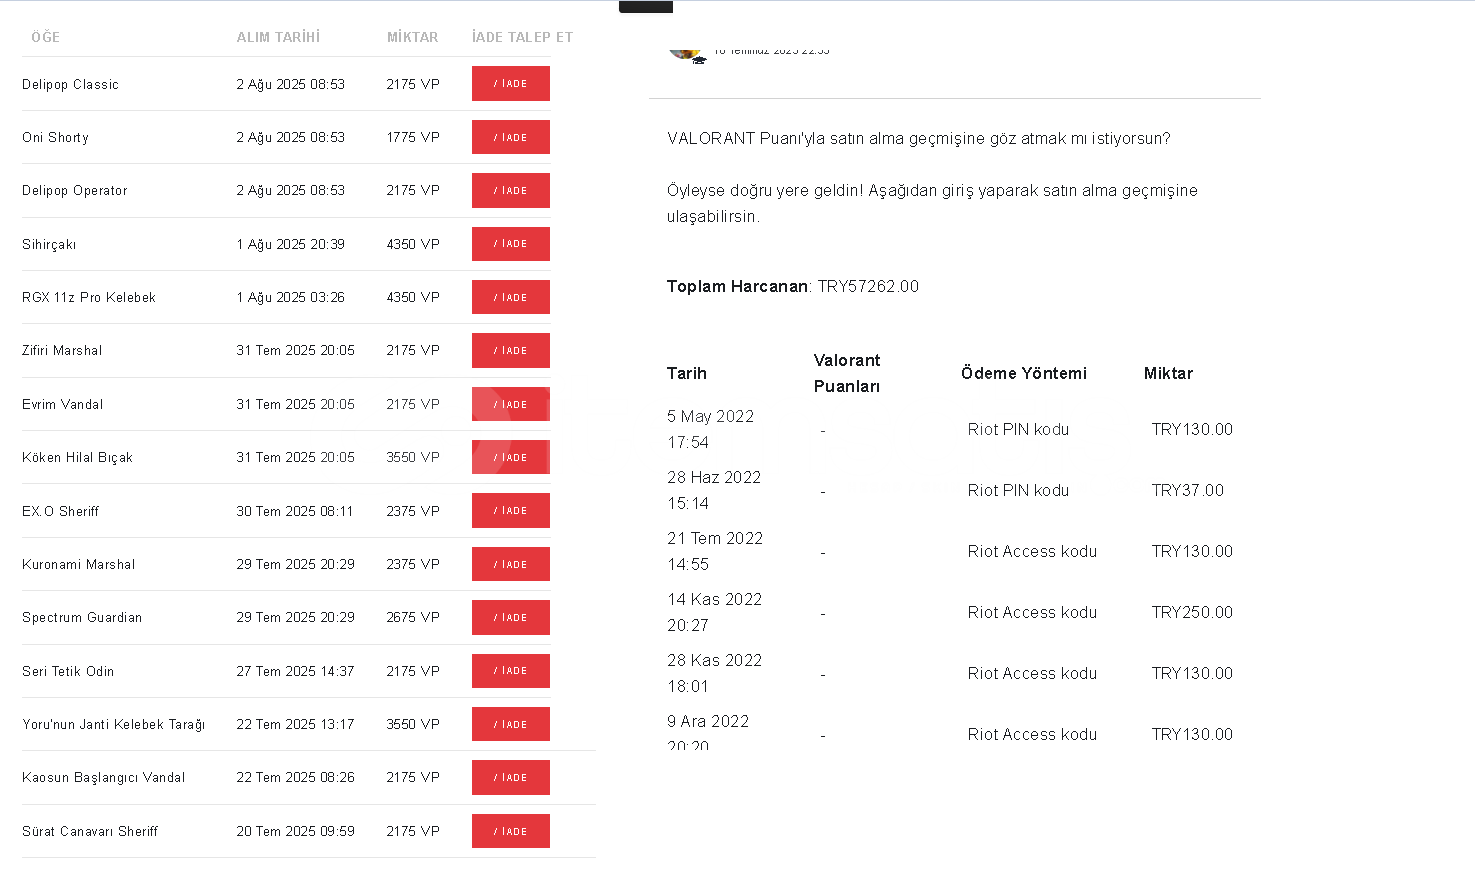Select the TRY250.00 amount
This screenshot has height=870, width=1475.
click(x=1192, y=612)
